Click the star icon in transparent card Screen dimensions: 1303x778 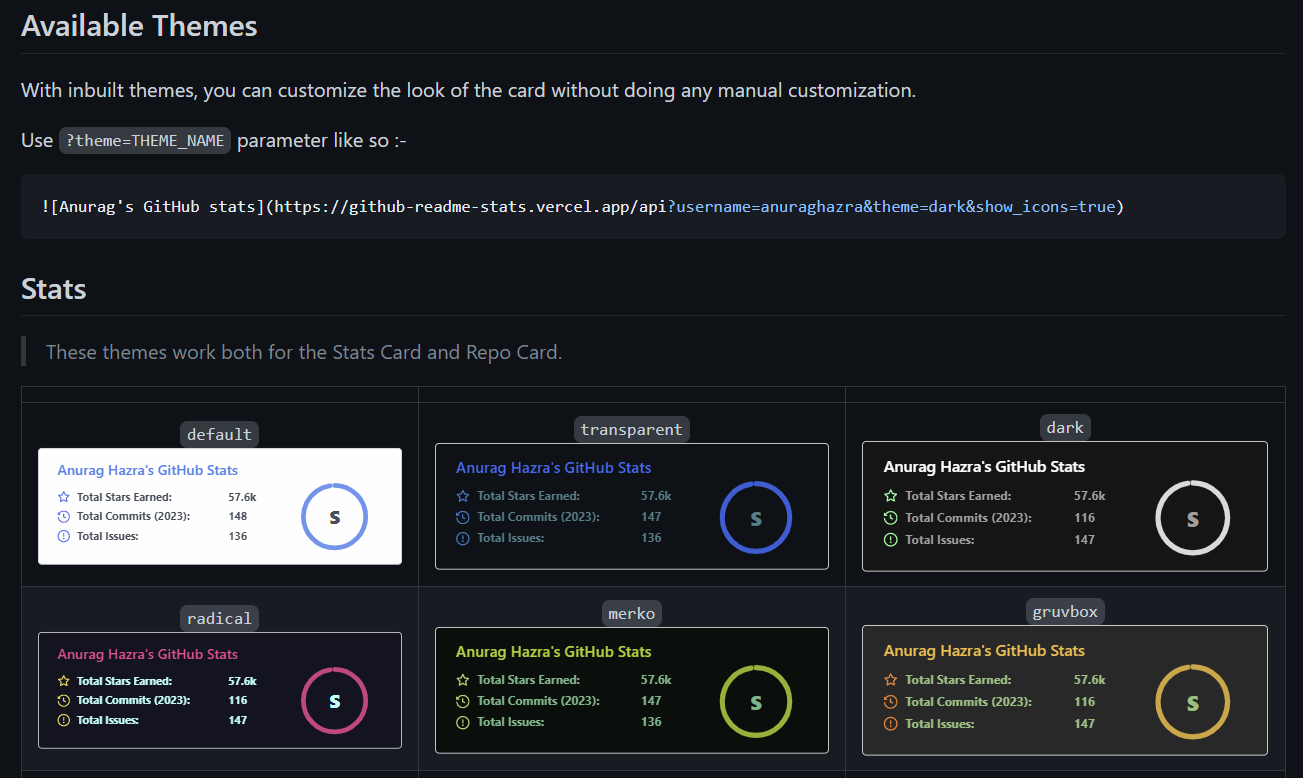pos(462,496)
